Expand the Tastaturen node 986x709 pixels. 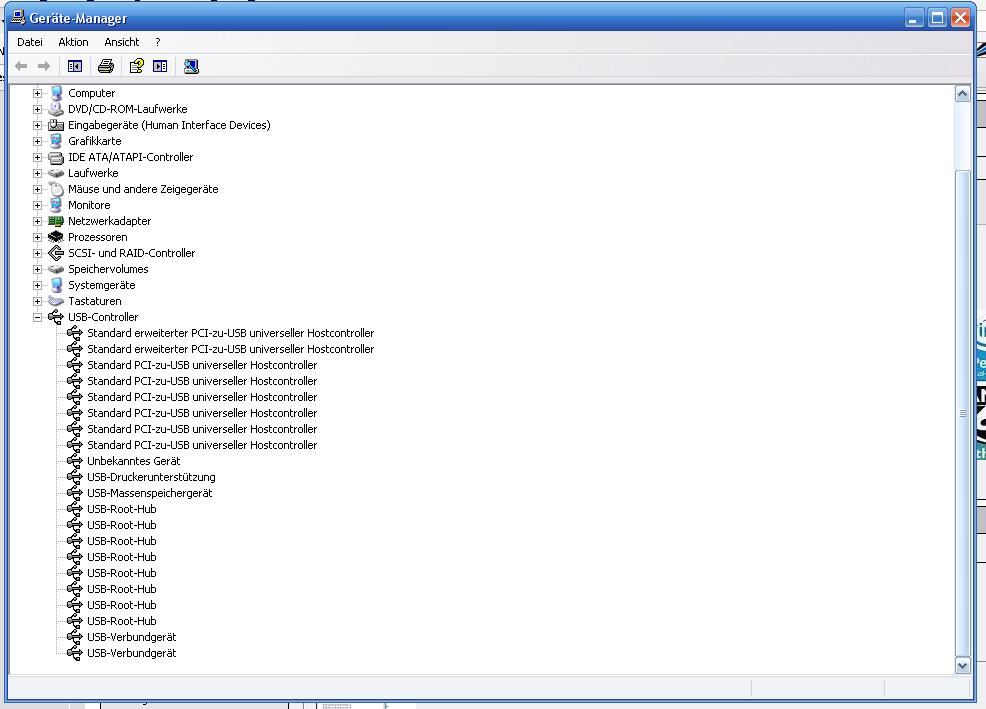pyautogui.click(x=37, y=301)
